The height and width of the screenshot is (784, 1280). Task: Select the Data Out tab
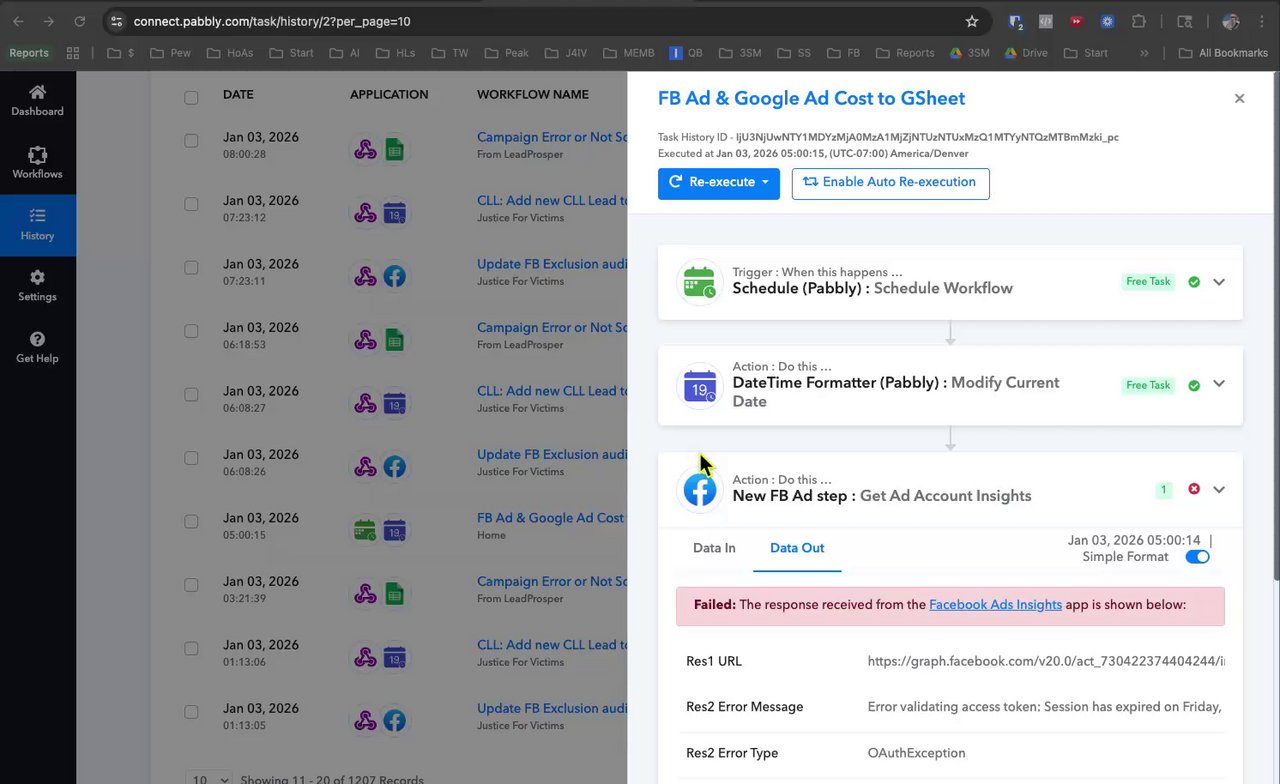pyautogui.click(x=797, y=548)
